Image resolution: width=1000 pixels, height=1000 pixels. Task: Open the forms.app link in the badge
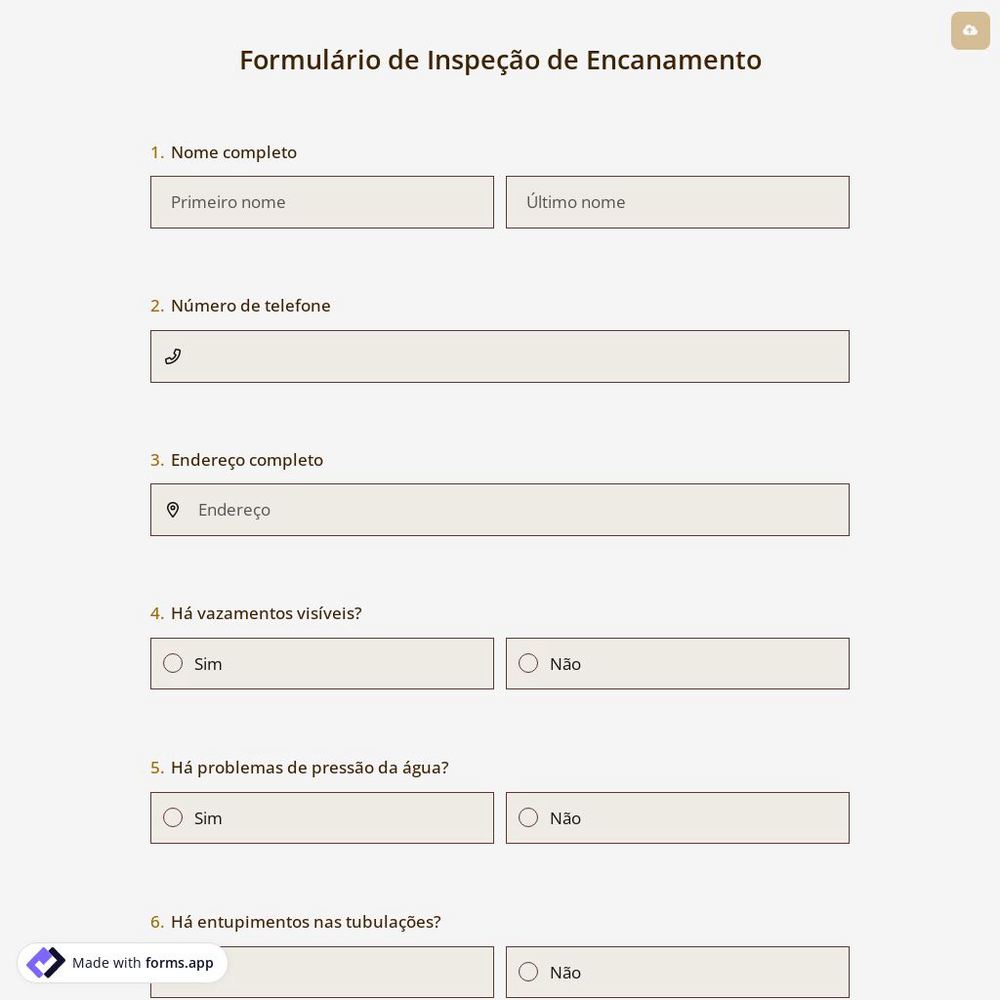(179, 963)
